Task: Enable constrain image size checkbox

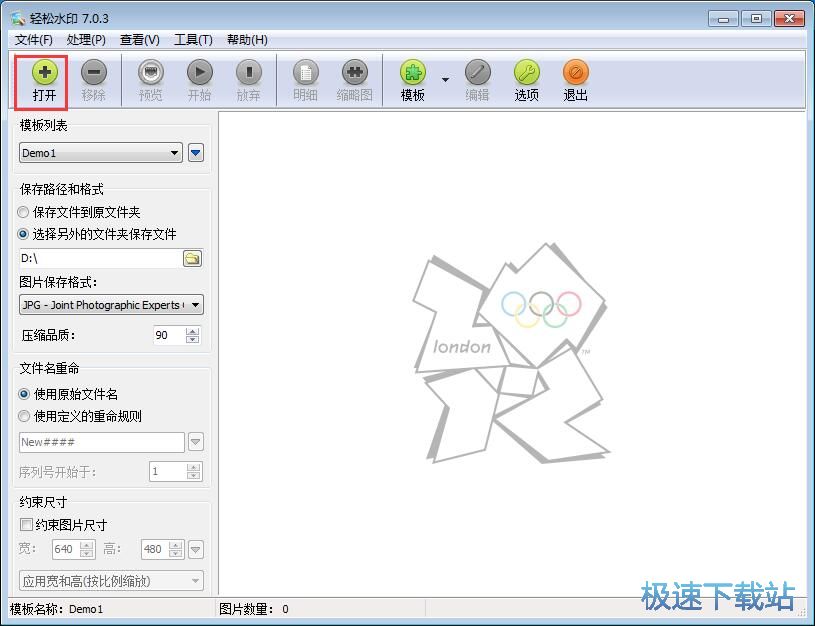Action: coord(26,525)
